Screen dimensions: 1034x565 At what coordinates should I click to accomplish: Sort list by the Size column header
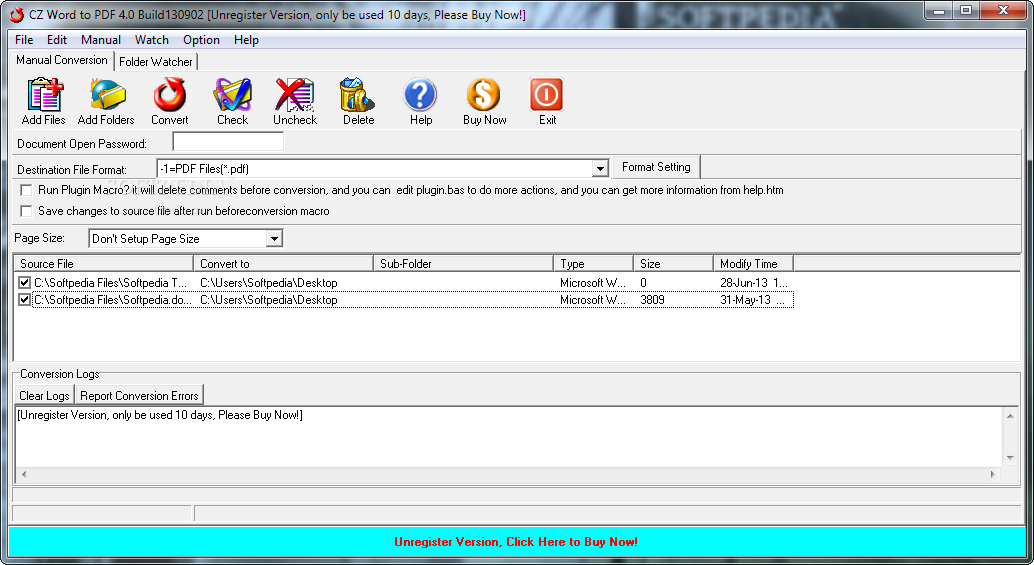coord(673,264)
